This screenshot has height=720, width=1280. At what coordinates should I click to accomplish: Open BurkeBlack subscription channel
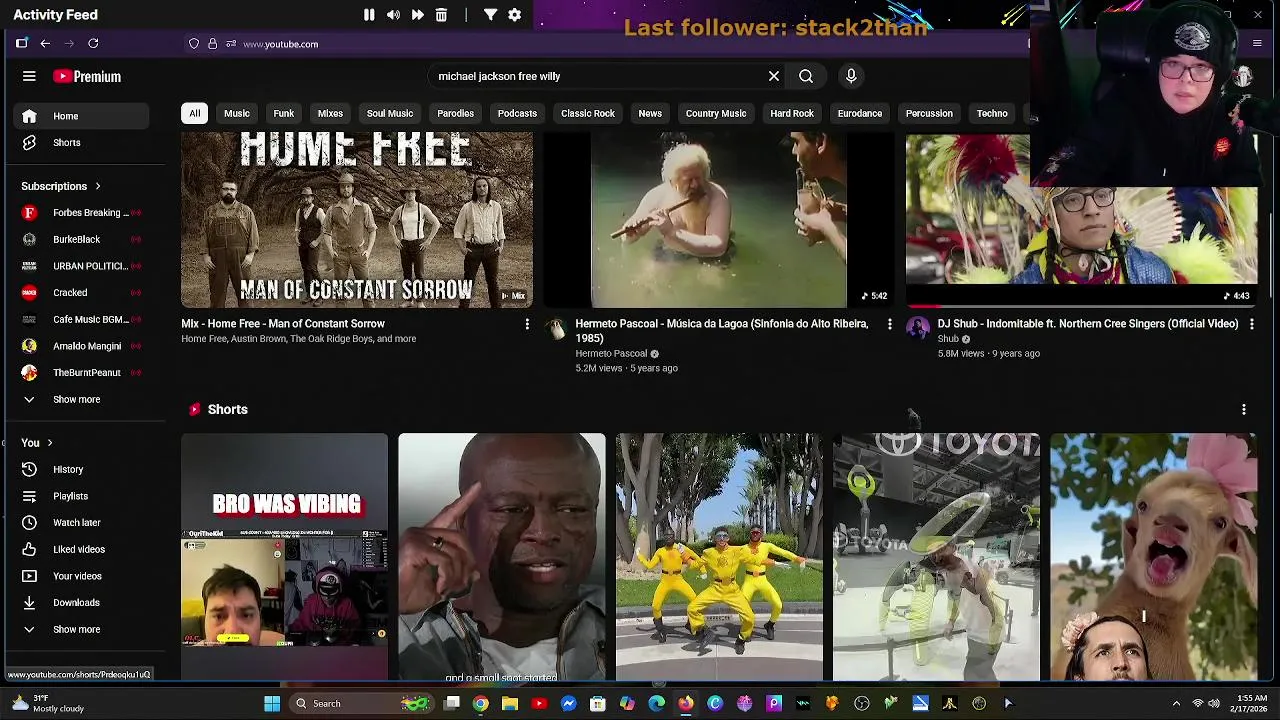tap(80, 239)
